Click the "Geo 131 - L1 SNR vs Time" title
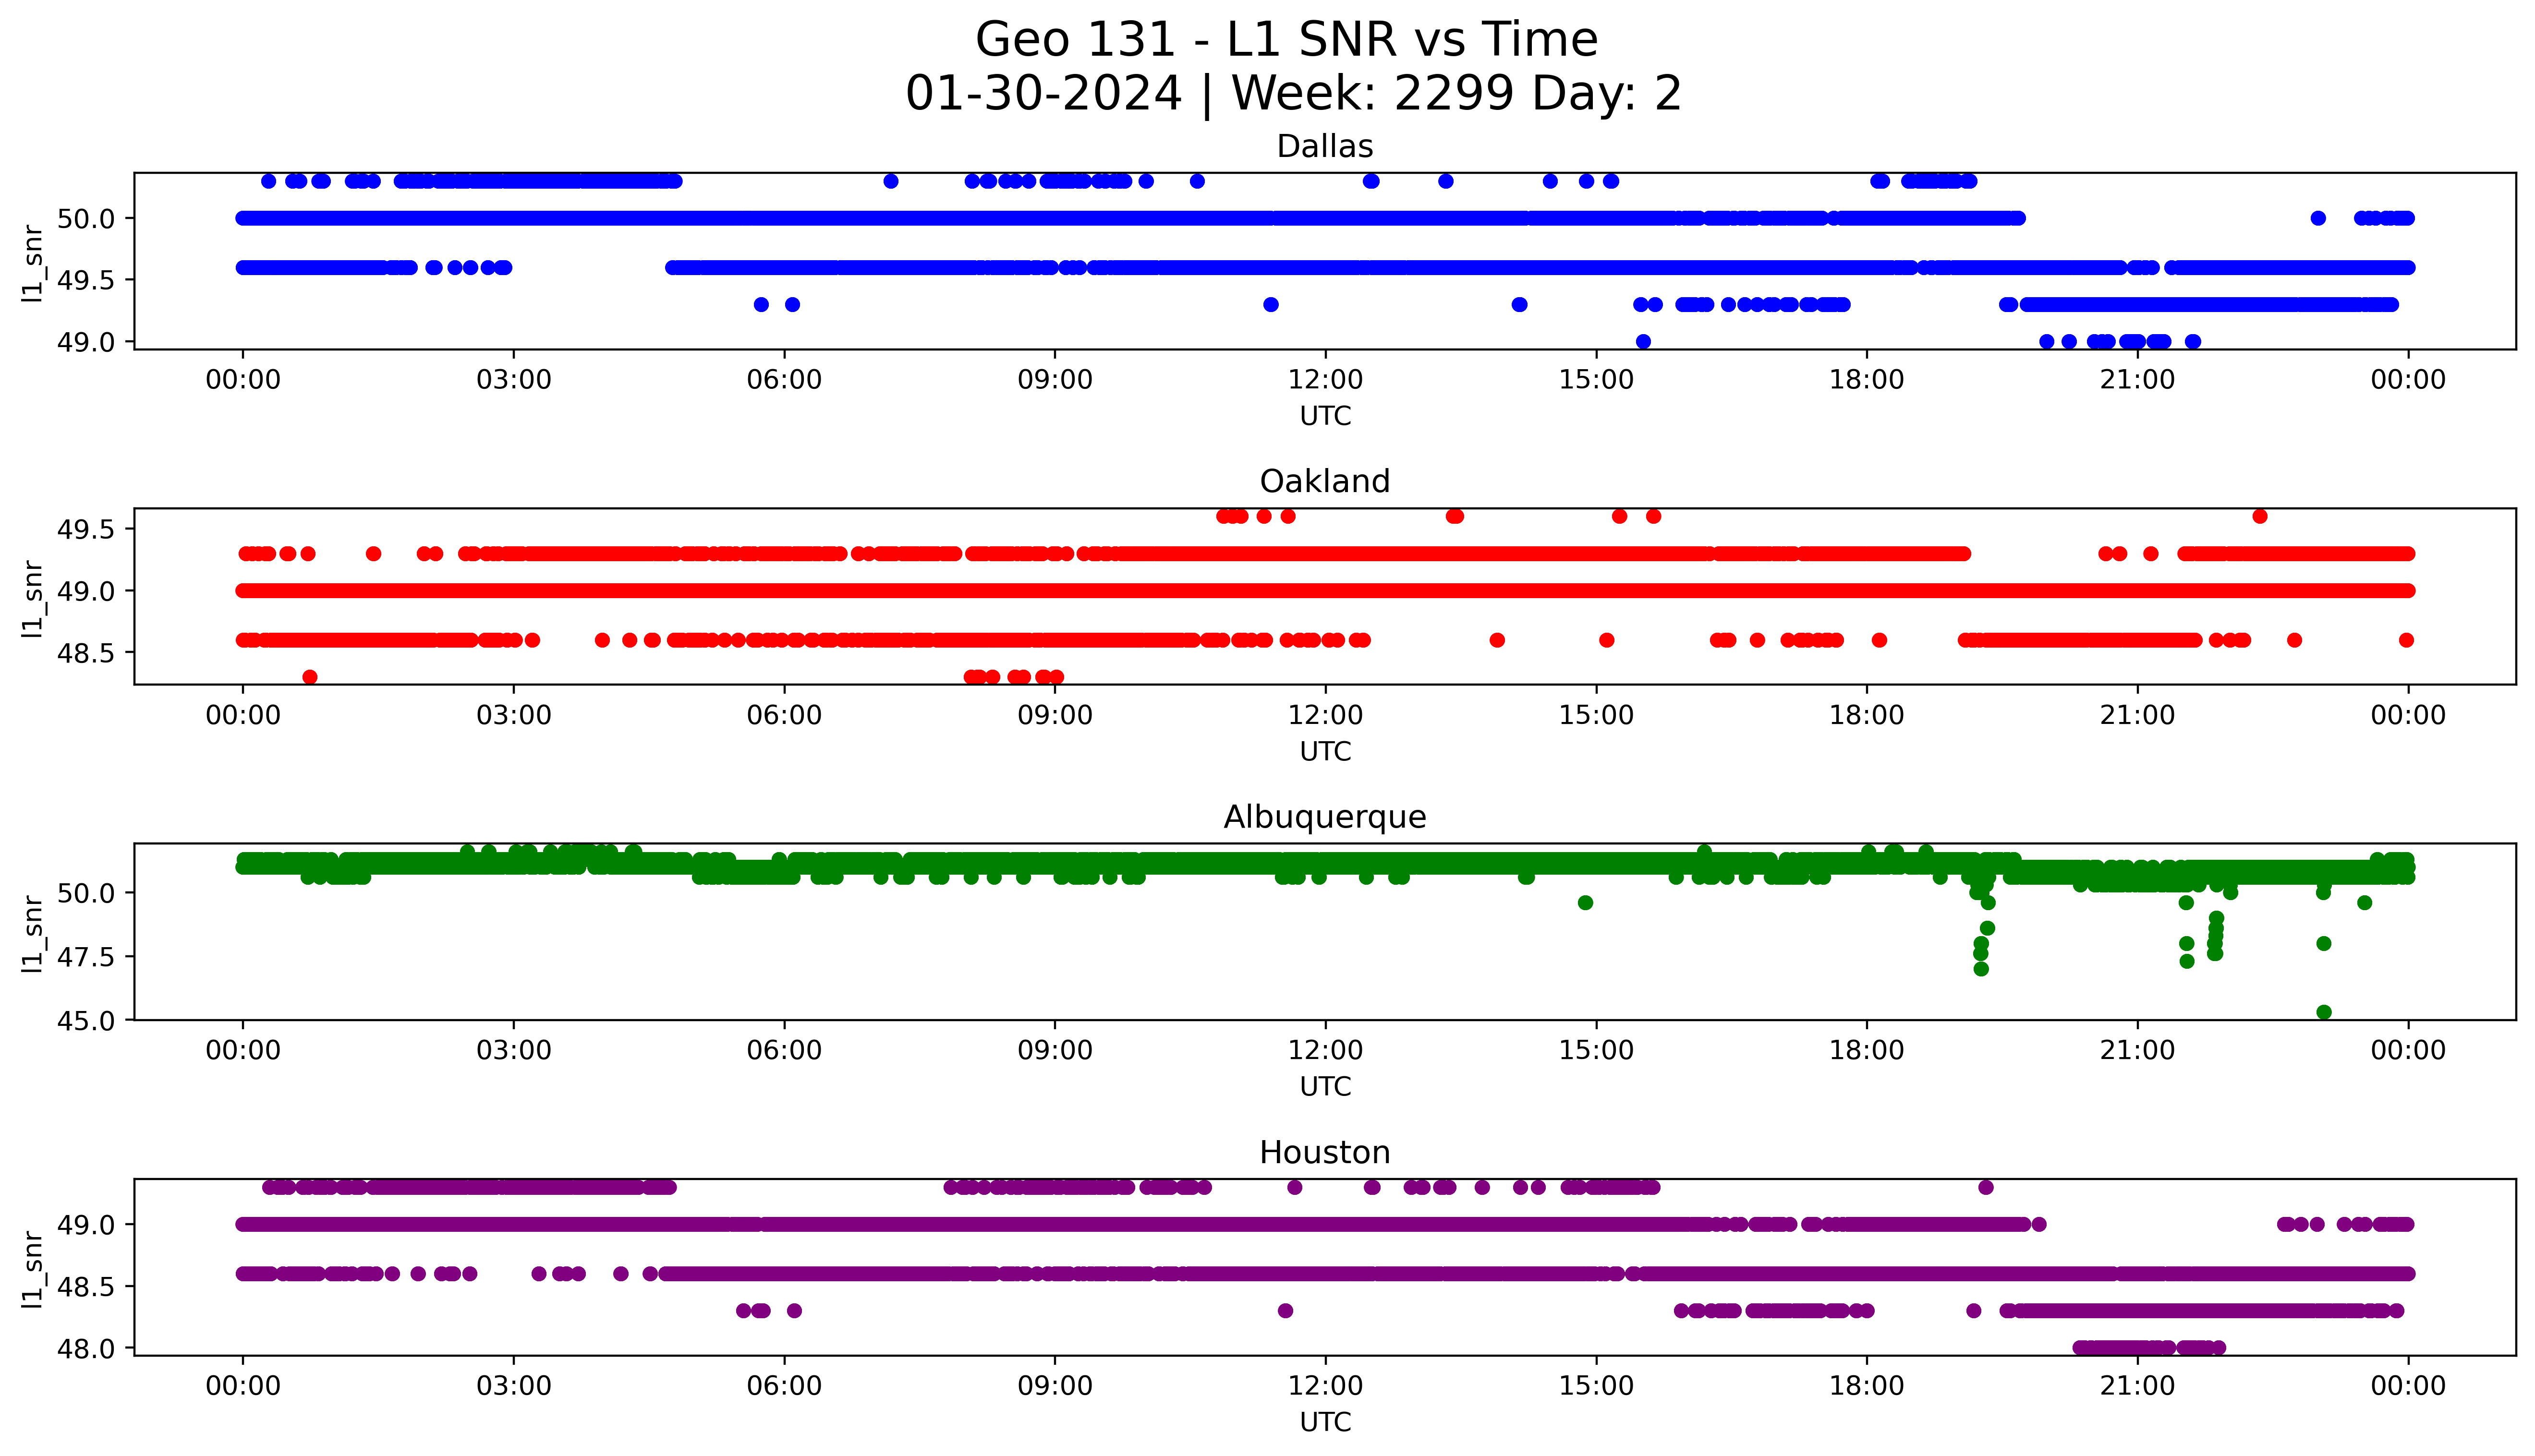Image resolution: width=2535 pixels, height=1456 pixels. pyautogui.click(x=1286, y=40)
